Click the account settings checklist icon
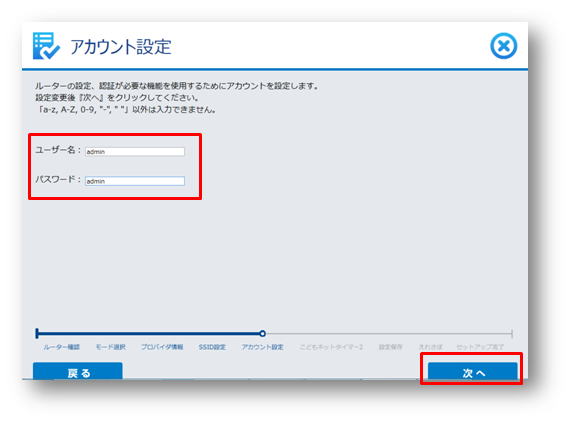Image resolution: width=570 pixels, height=422 pixels. 46,46
